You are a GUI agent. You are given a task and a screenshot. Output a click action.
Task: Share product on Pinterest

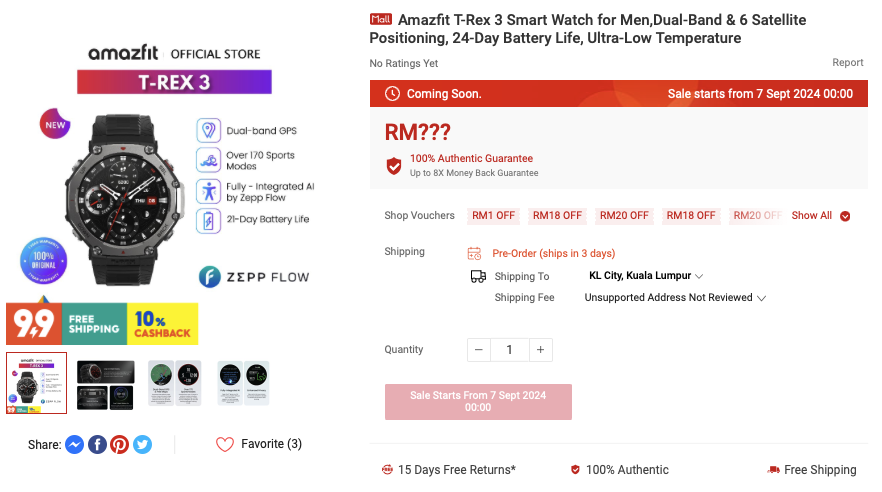(x=119, y=445)
